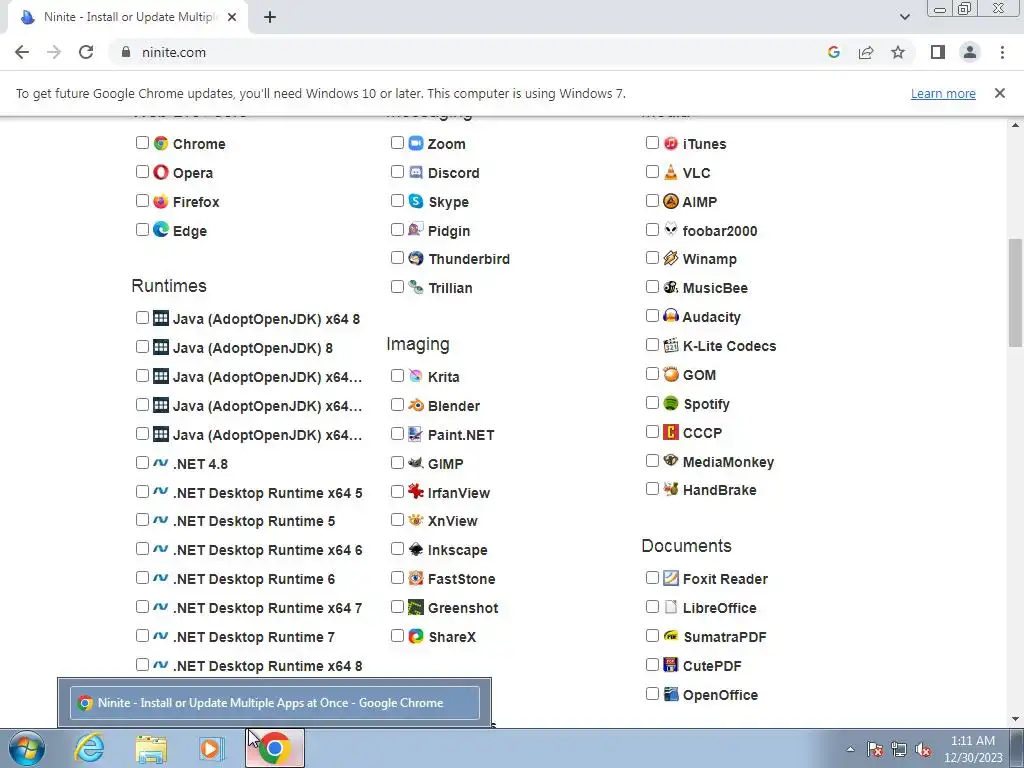The height and width of the screenshot is (768, 1024).
Task: Enable the .NET Desktop Runtime x64 8 checkbox
Action: click(142, 665)
